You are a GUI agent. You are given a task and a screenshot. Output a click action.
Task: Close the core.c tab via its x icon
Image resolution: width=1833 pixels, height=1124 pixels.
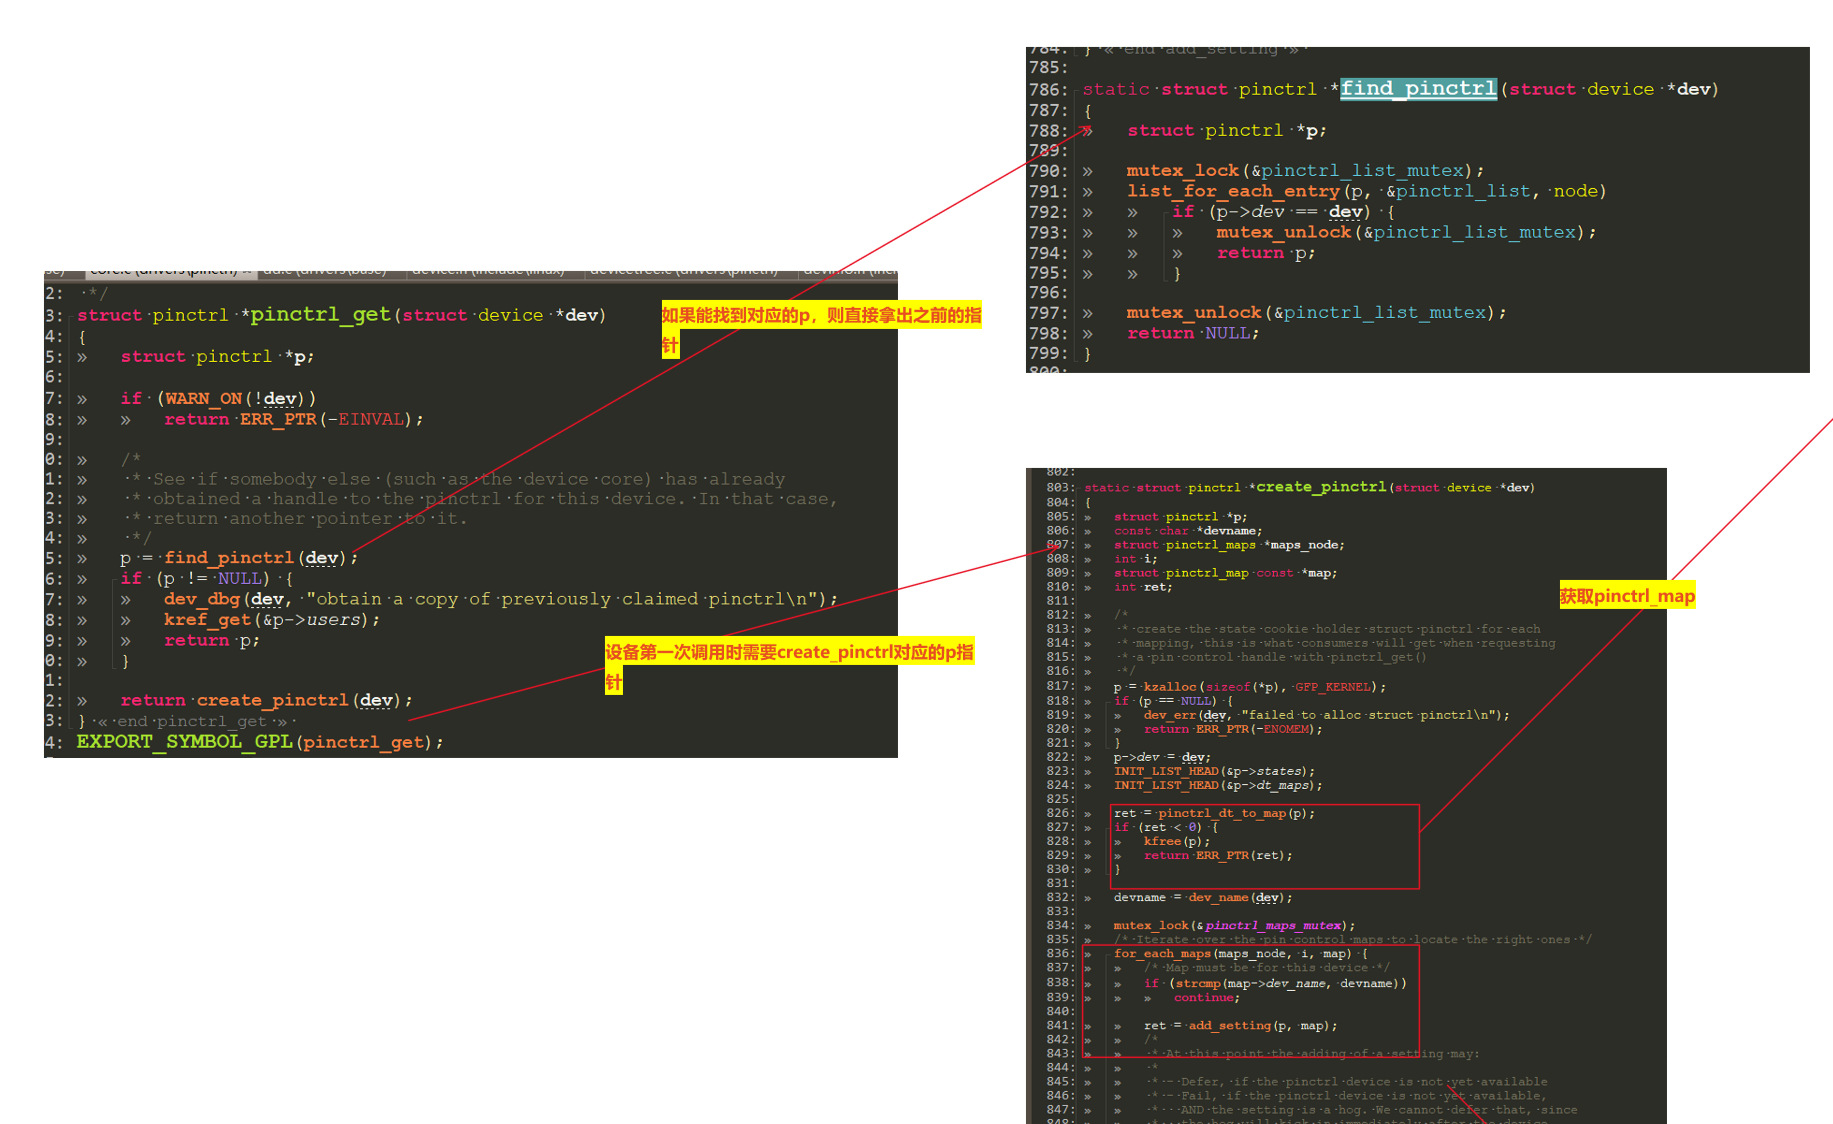point(245,270)
